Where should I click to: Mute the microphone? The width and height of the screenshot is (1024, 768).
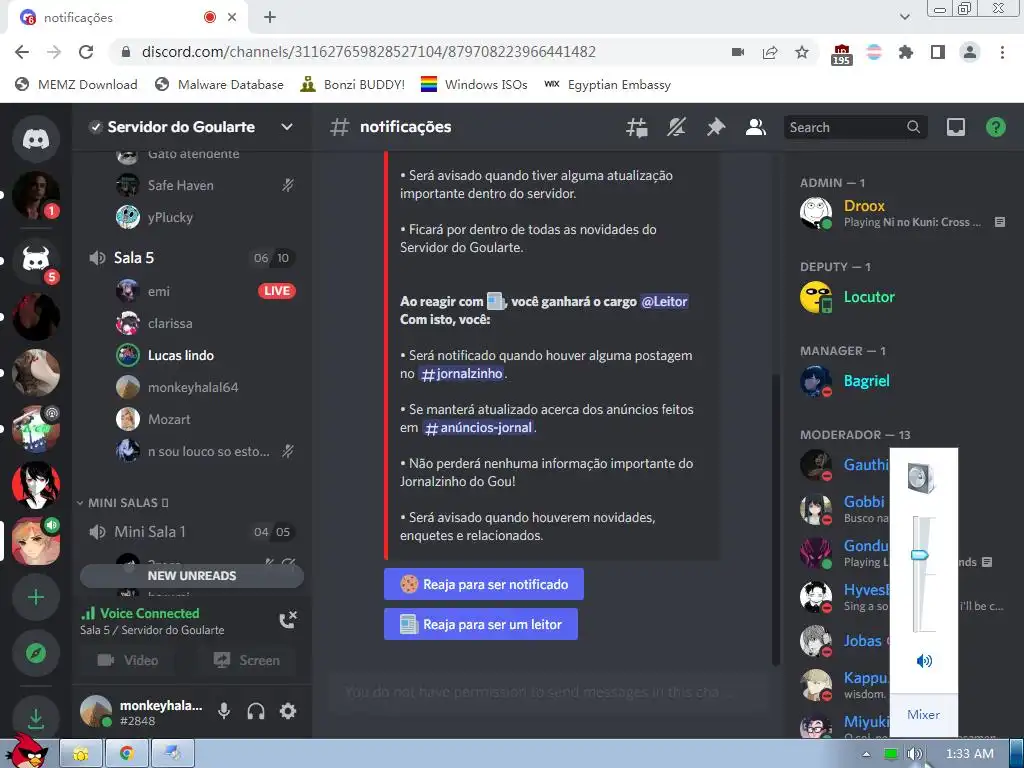(x=224, y=711)
